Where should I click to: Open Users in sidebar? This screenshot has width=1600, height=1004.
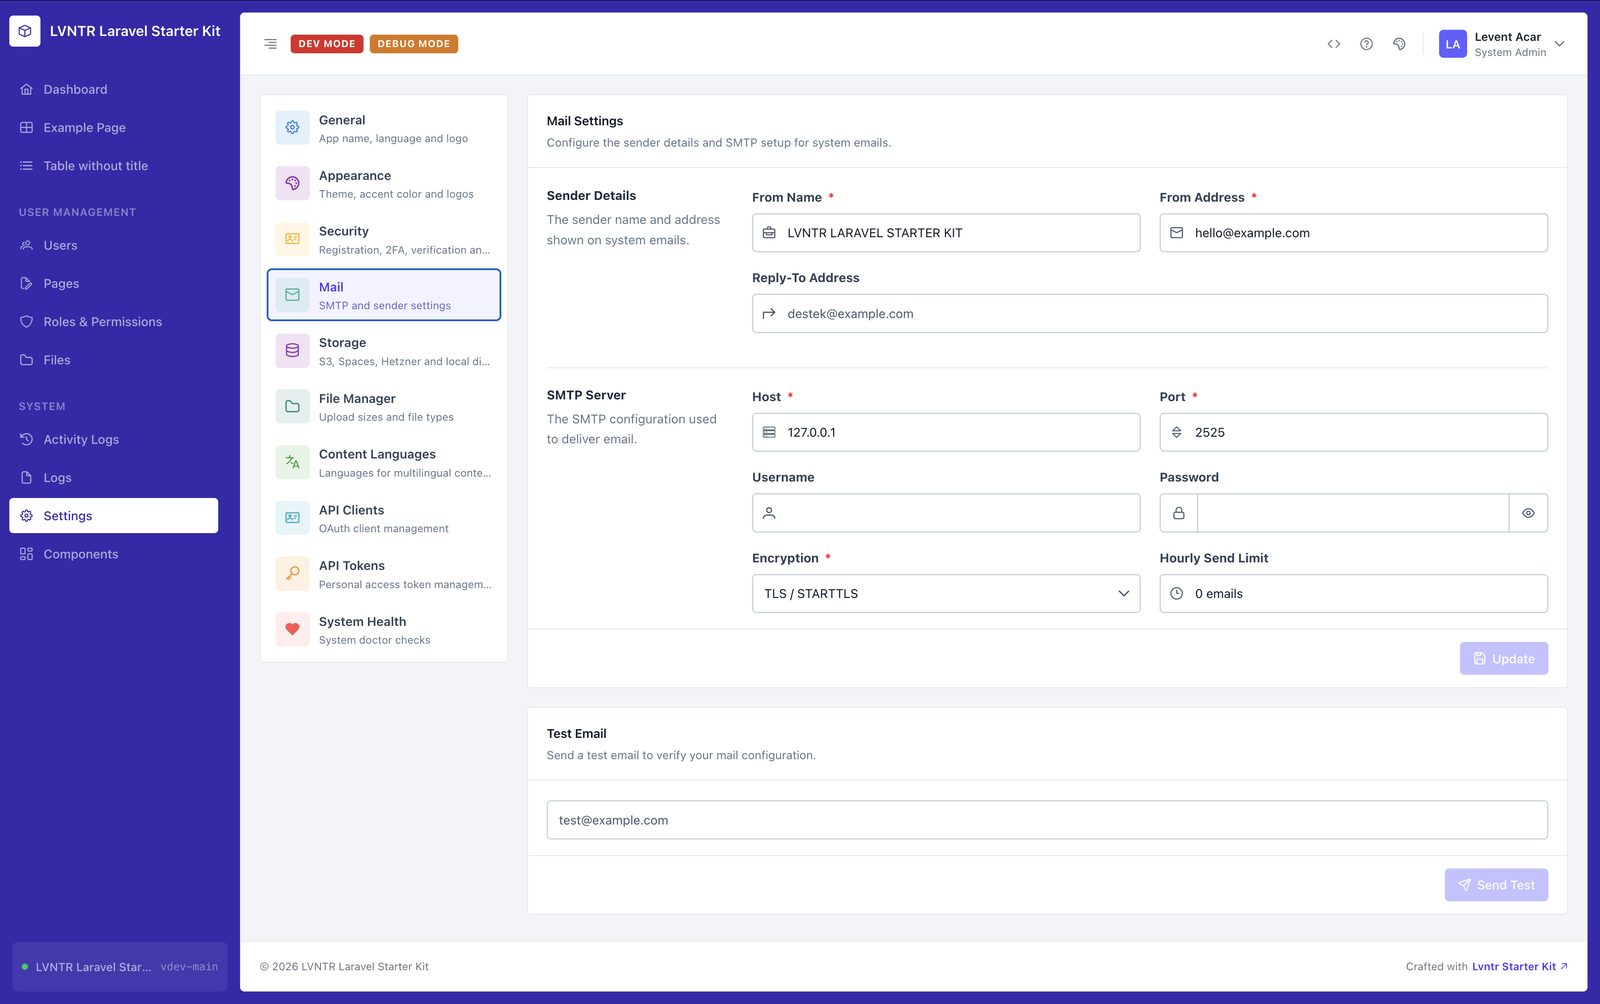[114, 245]
